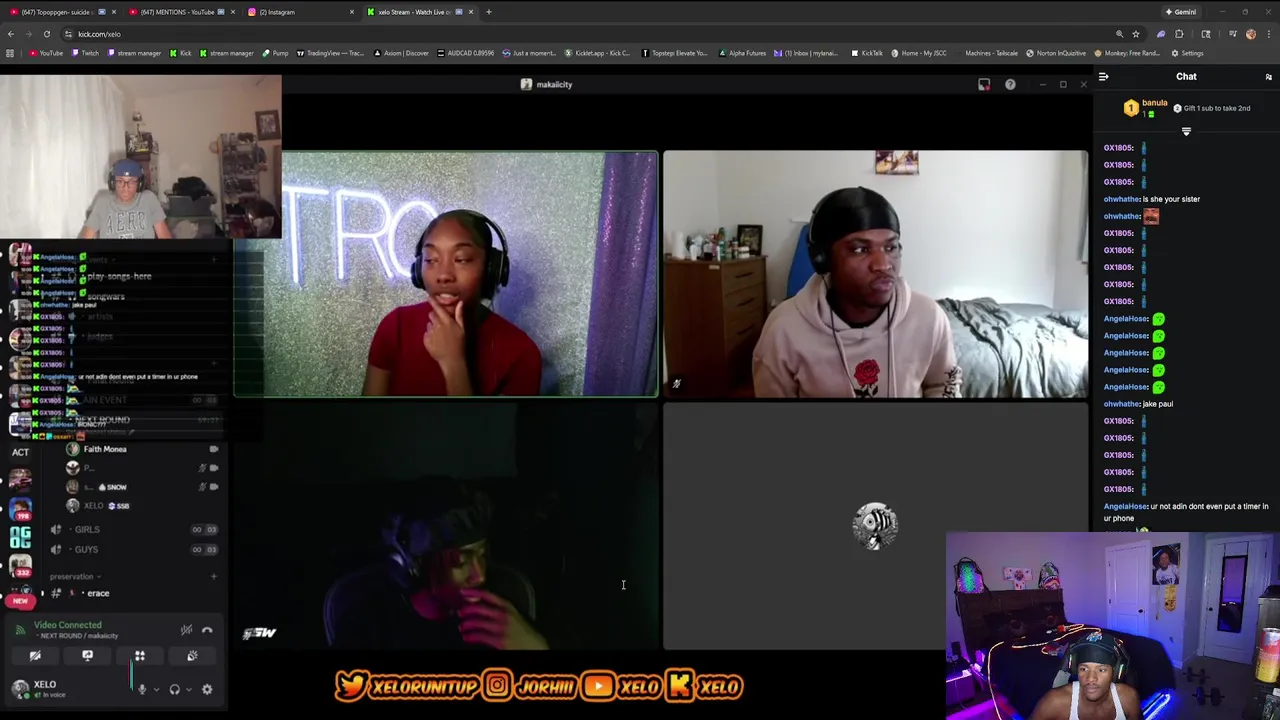Switch to Topoppgen YouTube tab

pyautogui.click(x=62, y=12)
